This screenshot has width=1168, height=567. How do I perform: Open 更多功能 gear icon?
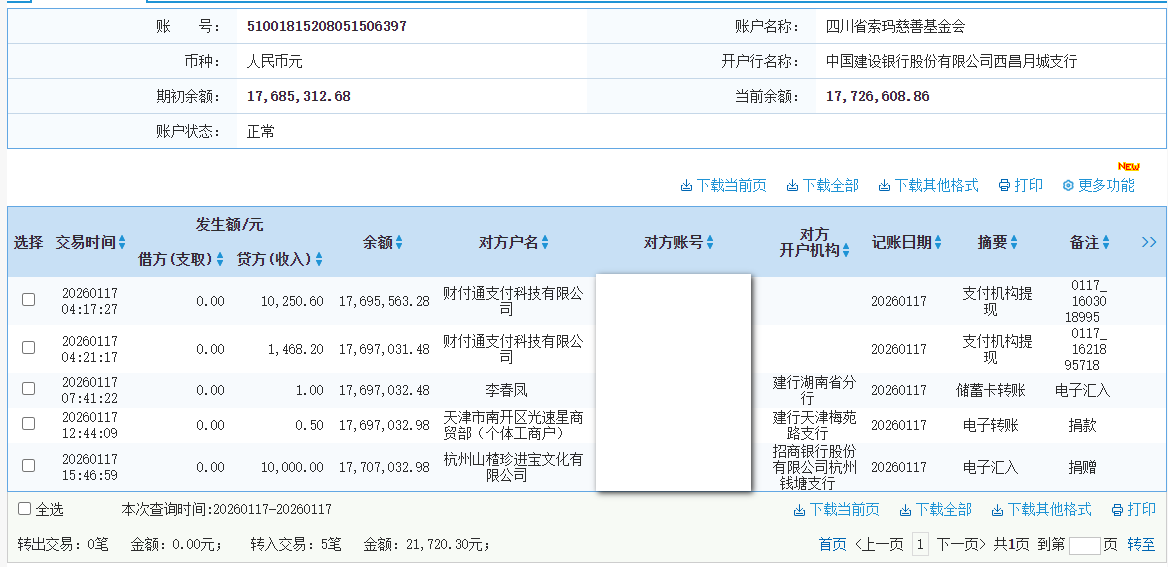pos(1068,186)
